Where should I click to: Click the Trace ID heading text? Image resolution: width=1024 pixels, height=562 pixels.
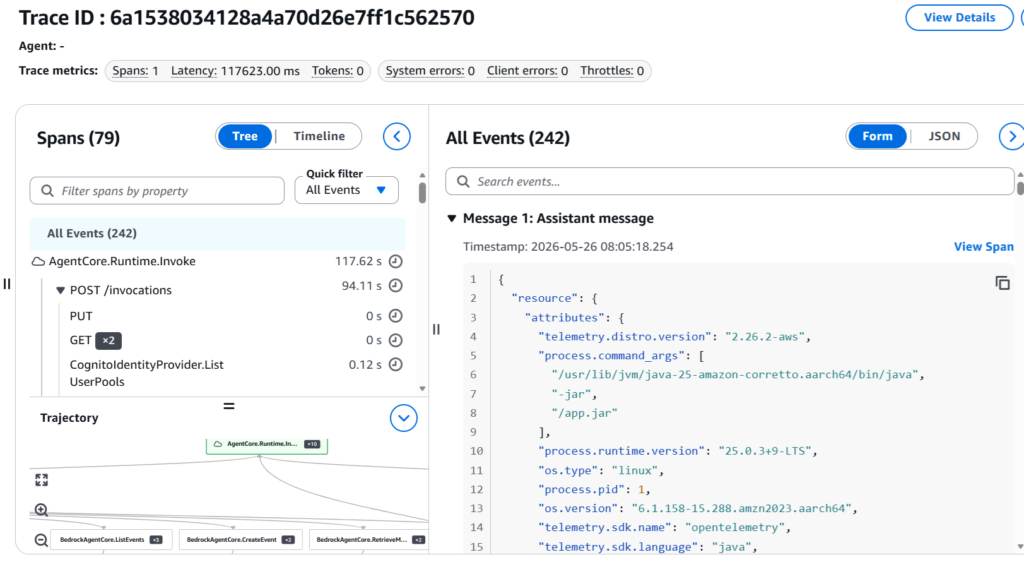point(246,18)
